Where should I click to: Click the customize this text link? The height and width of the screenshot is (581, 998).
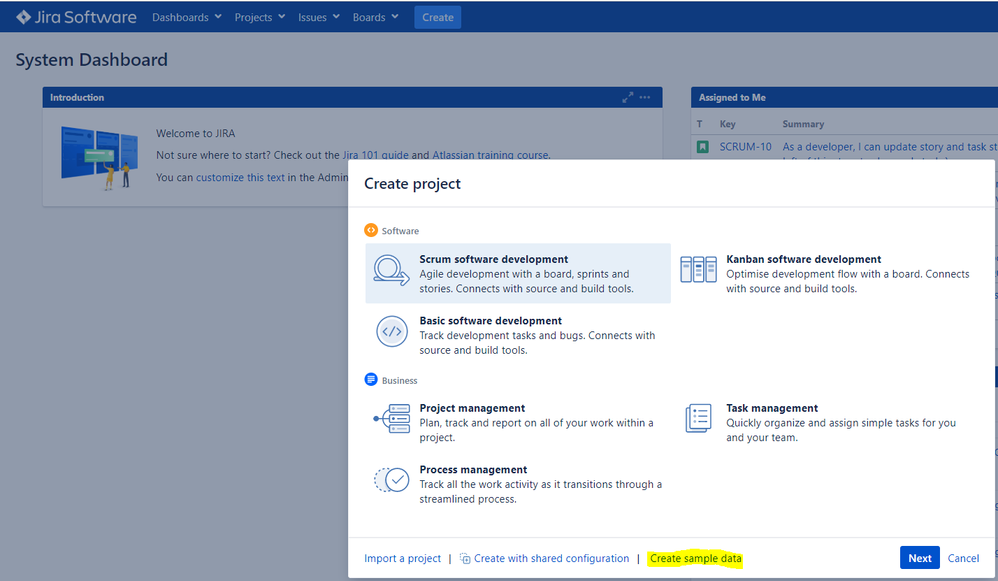point(240,177)
